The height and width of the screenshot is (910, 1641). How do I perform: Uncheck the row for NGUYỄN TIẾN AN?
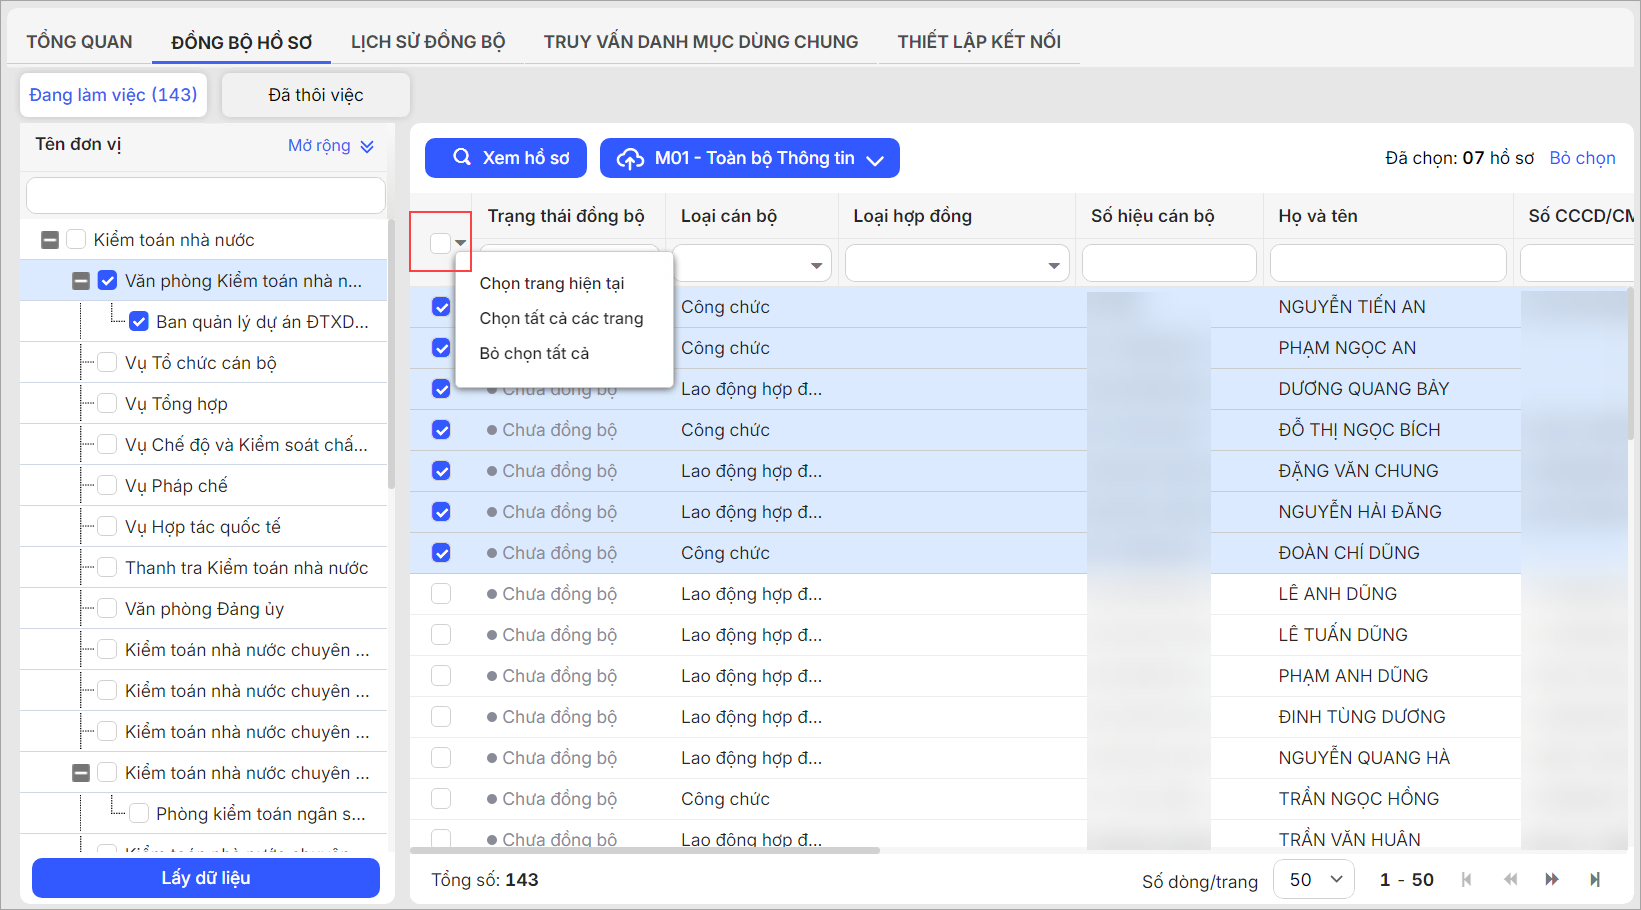pyautogui.click(x=441, y=307)
